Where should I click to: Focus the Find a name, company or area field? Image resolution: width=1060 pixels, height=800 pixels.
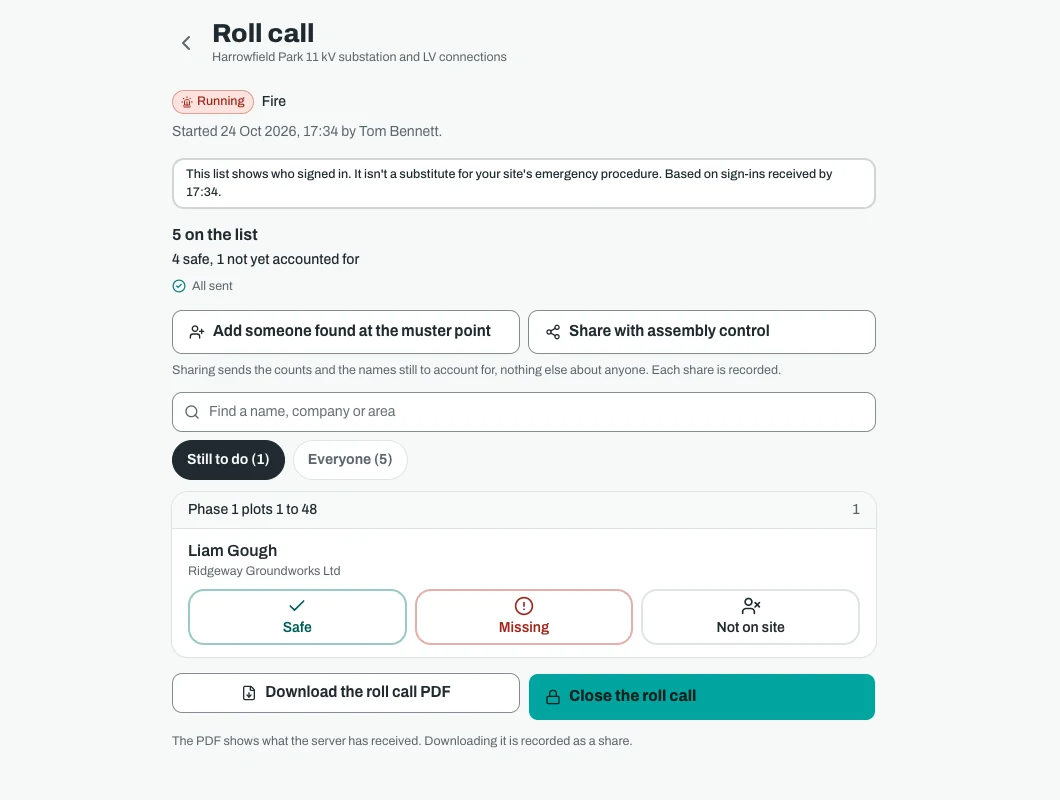coord(524,412)
